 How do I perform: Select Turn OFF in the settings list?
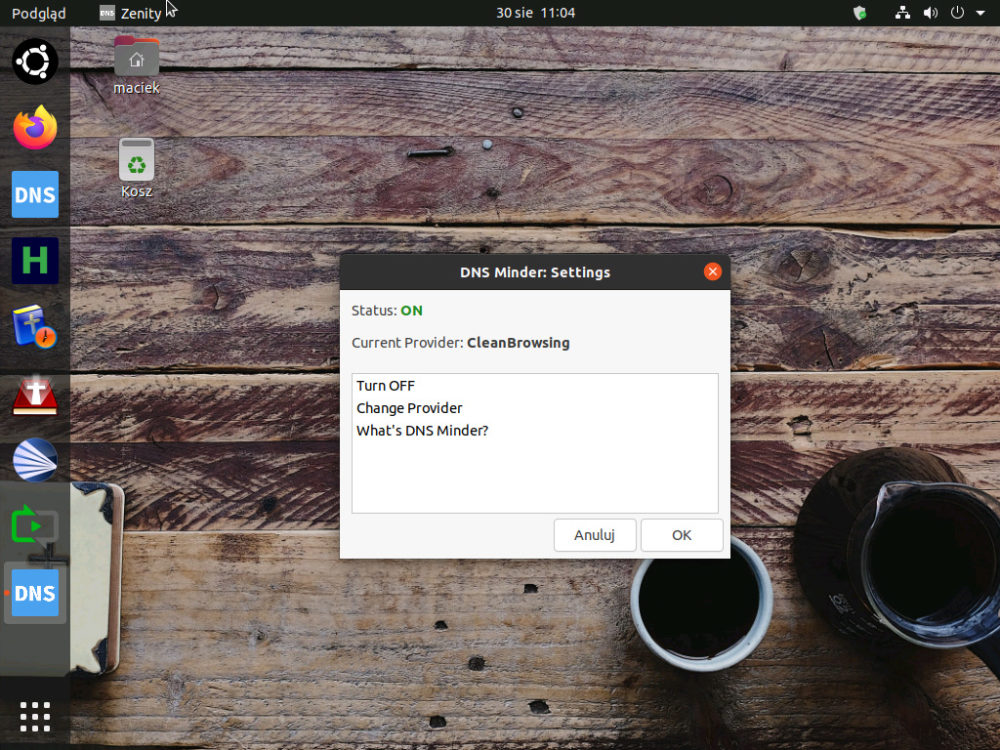tap(534, 386)
